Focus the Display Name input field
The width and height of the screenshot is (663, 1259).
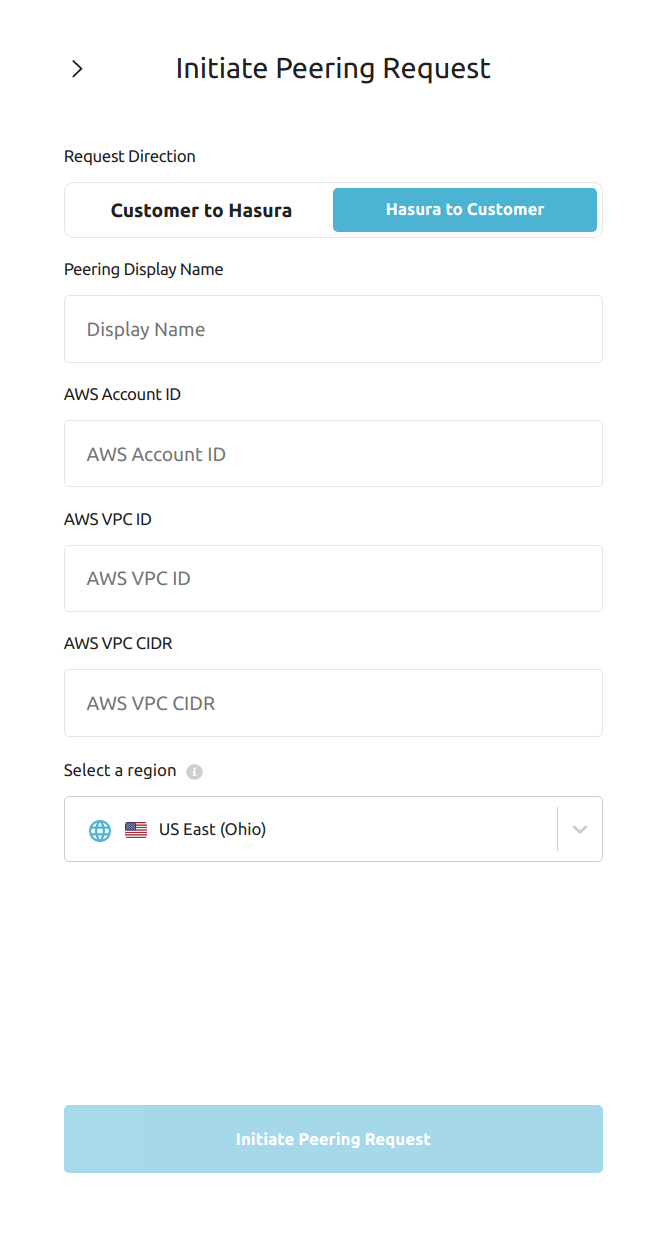tap(333, 329)
